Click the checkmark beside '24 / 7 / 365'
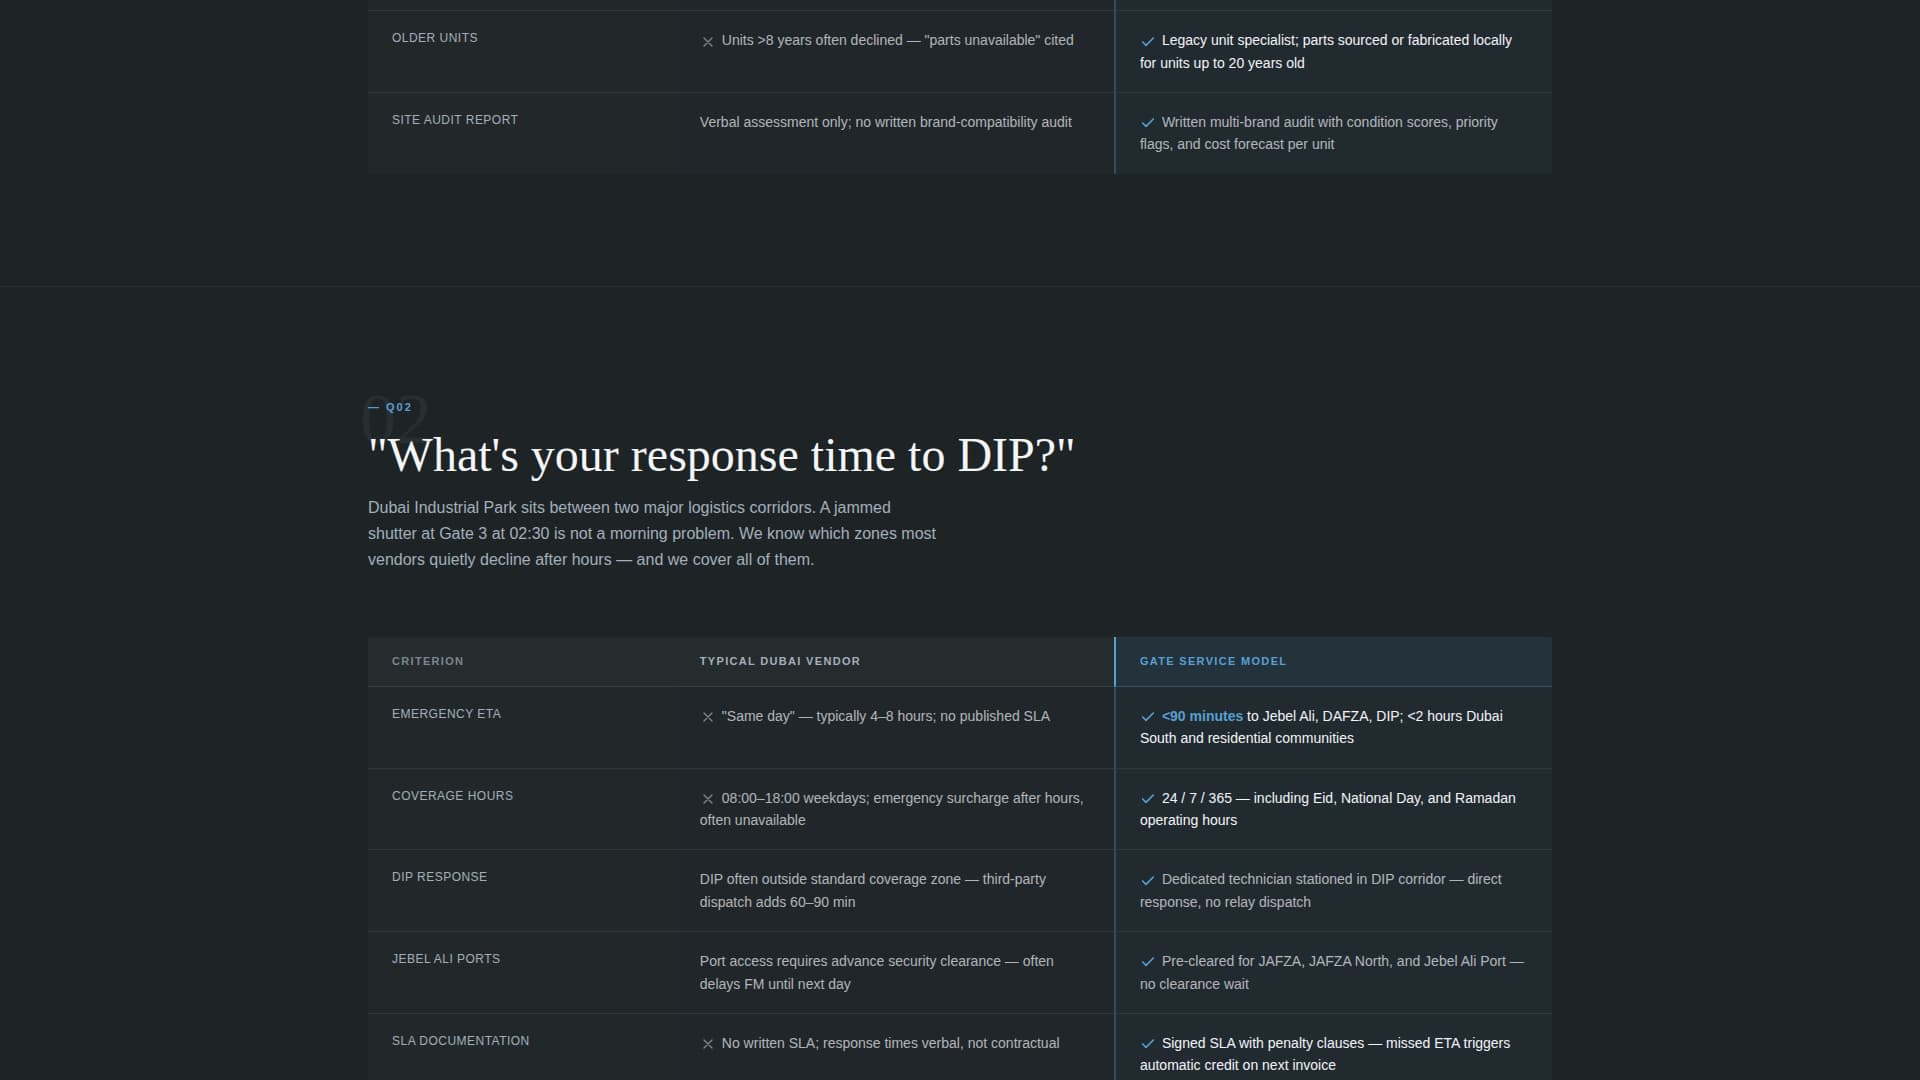This screenshot has width=1920, height=1080. click(x=1147, y=799)
